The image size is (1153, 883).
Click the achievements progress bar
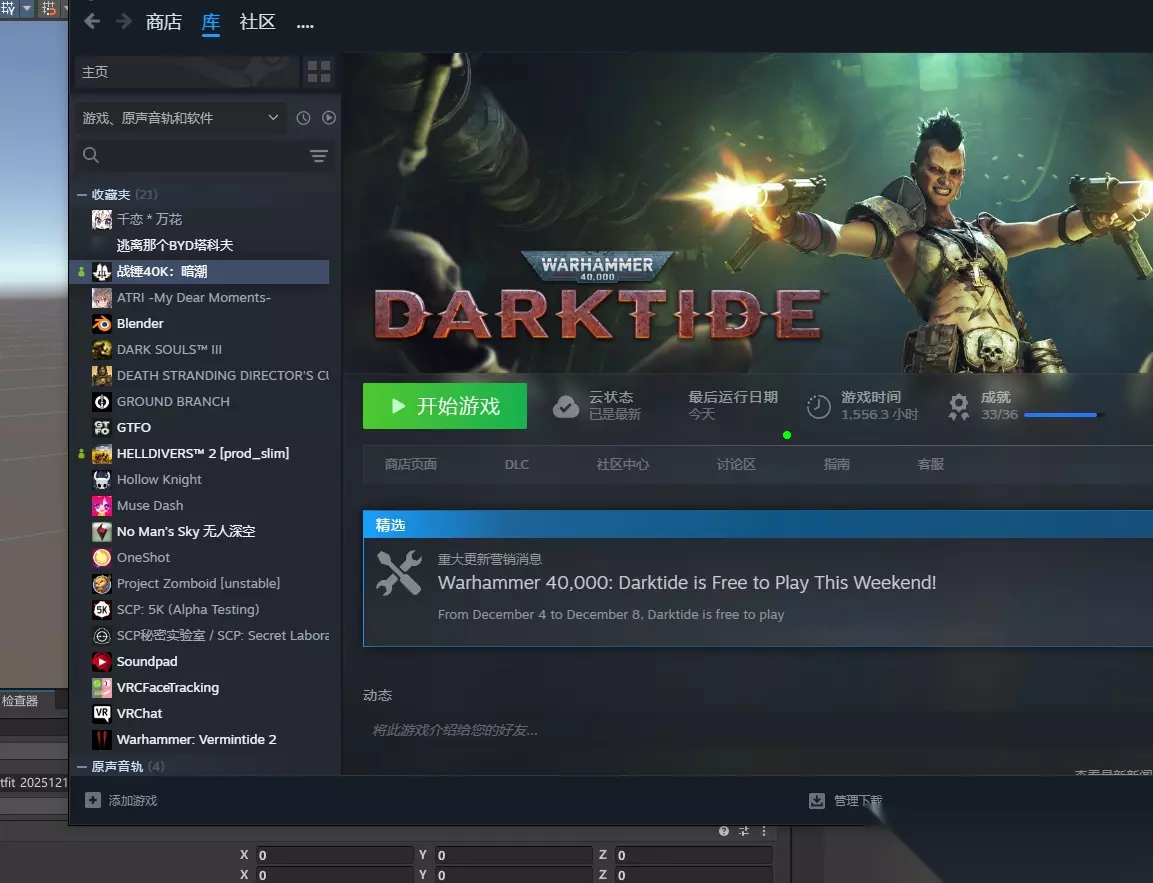1060,415
